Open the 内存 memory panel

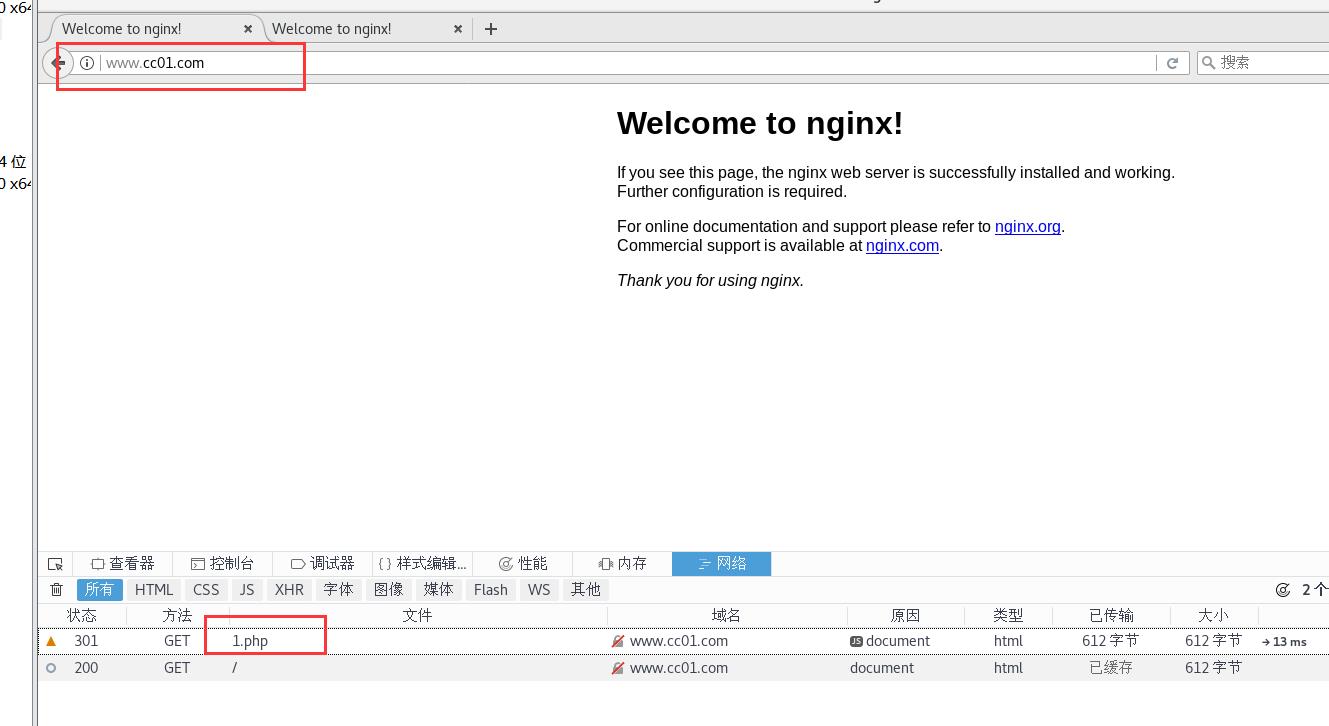(x=622, y=564)
